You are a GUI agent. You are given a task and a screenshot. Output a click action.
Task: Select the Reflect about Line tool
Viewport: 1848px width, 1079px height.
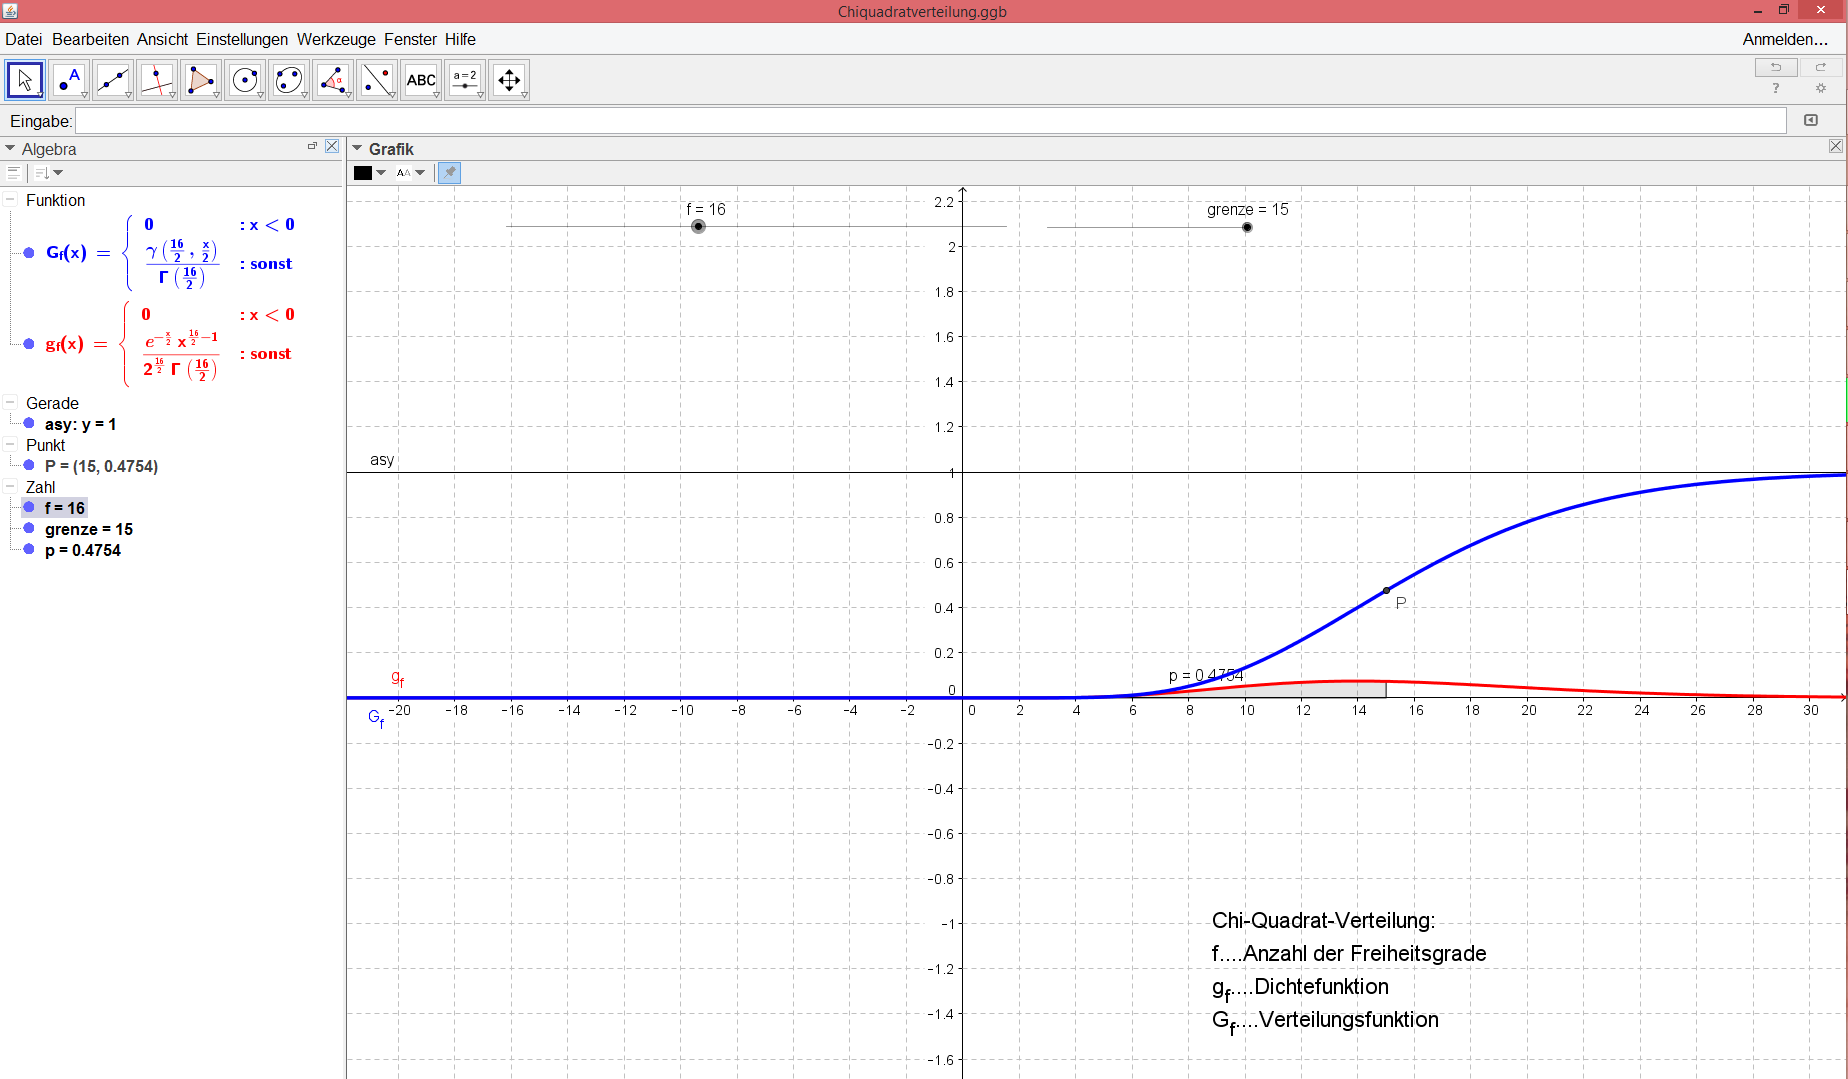click(377, 80)
